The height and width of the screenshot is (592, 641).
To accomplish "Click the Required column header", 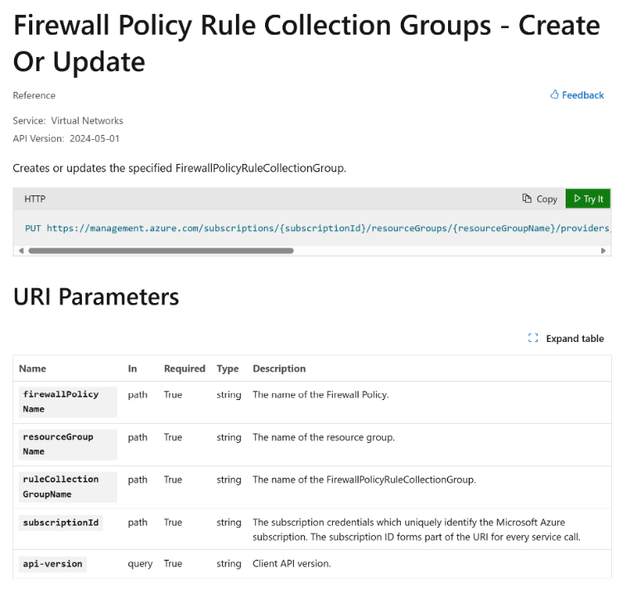I will (184, 368).
